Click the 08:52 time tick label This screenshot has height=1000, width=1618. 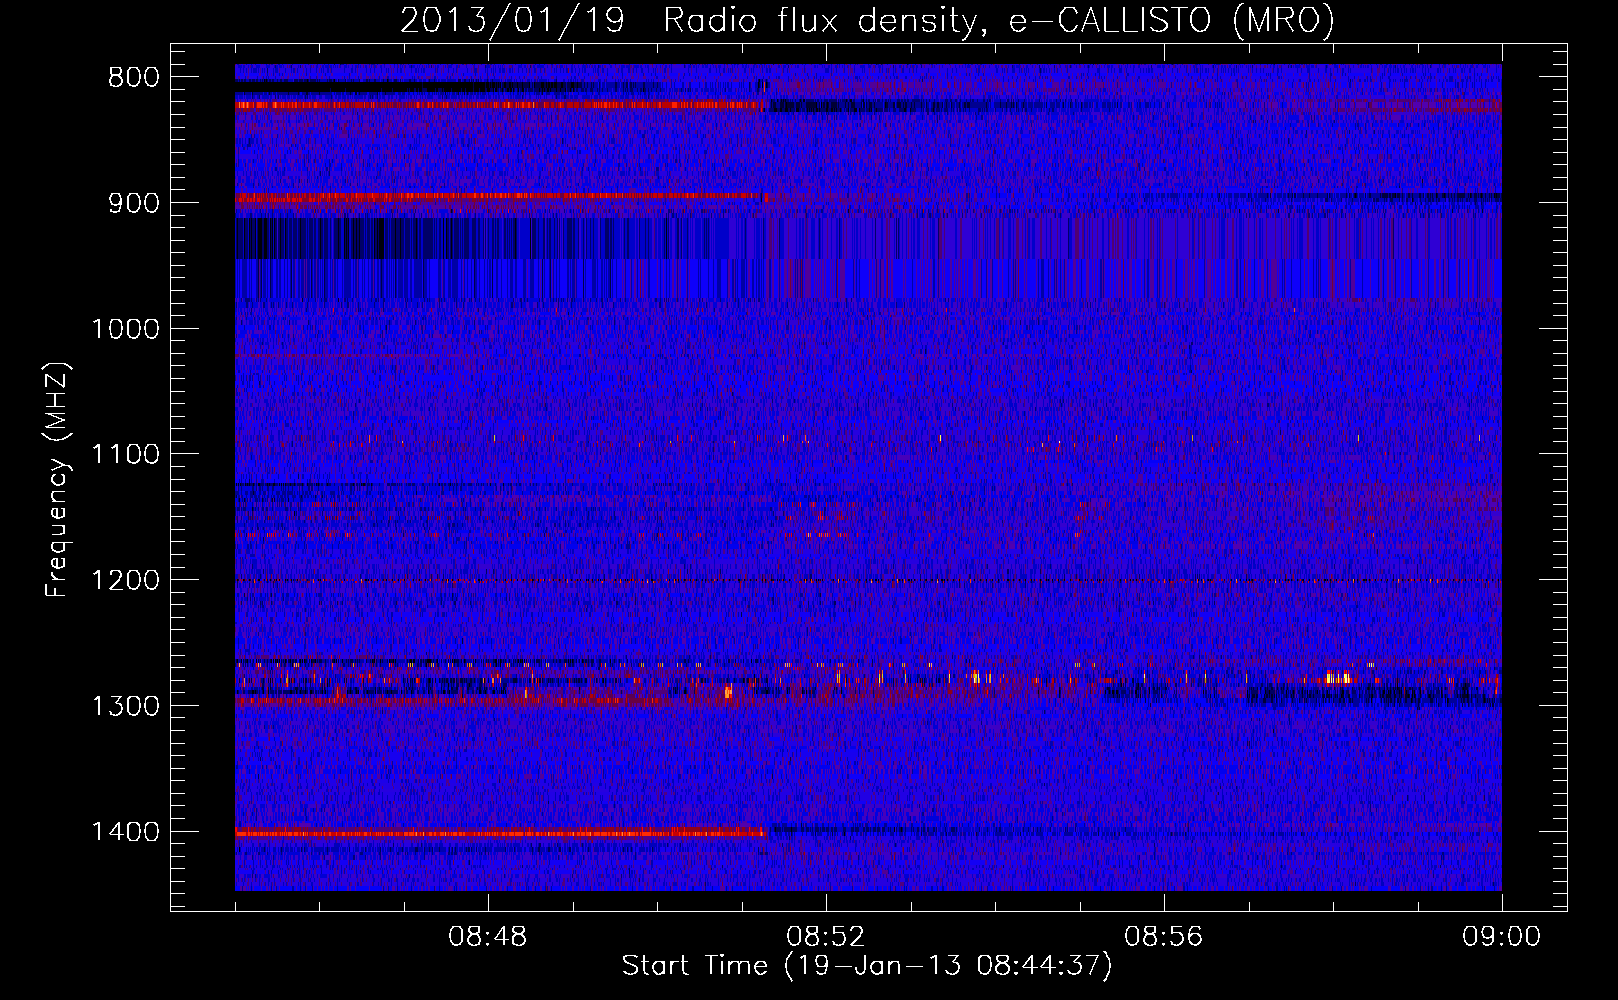[x=826, y=937]
